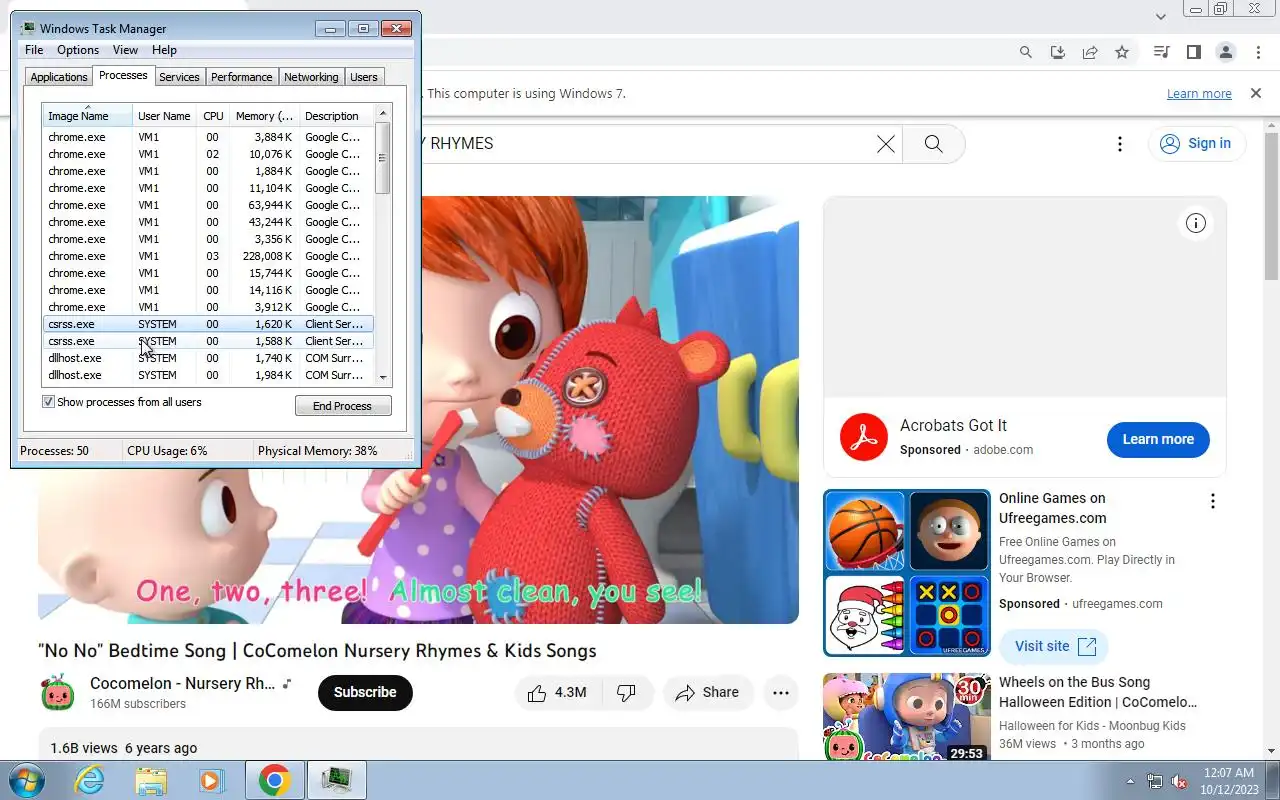Open the File menu in Task Manager
Screen dimensions: 1280x800
[34, 50]
